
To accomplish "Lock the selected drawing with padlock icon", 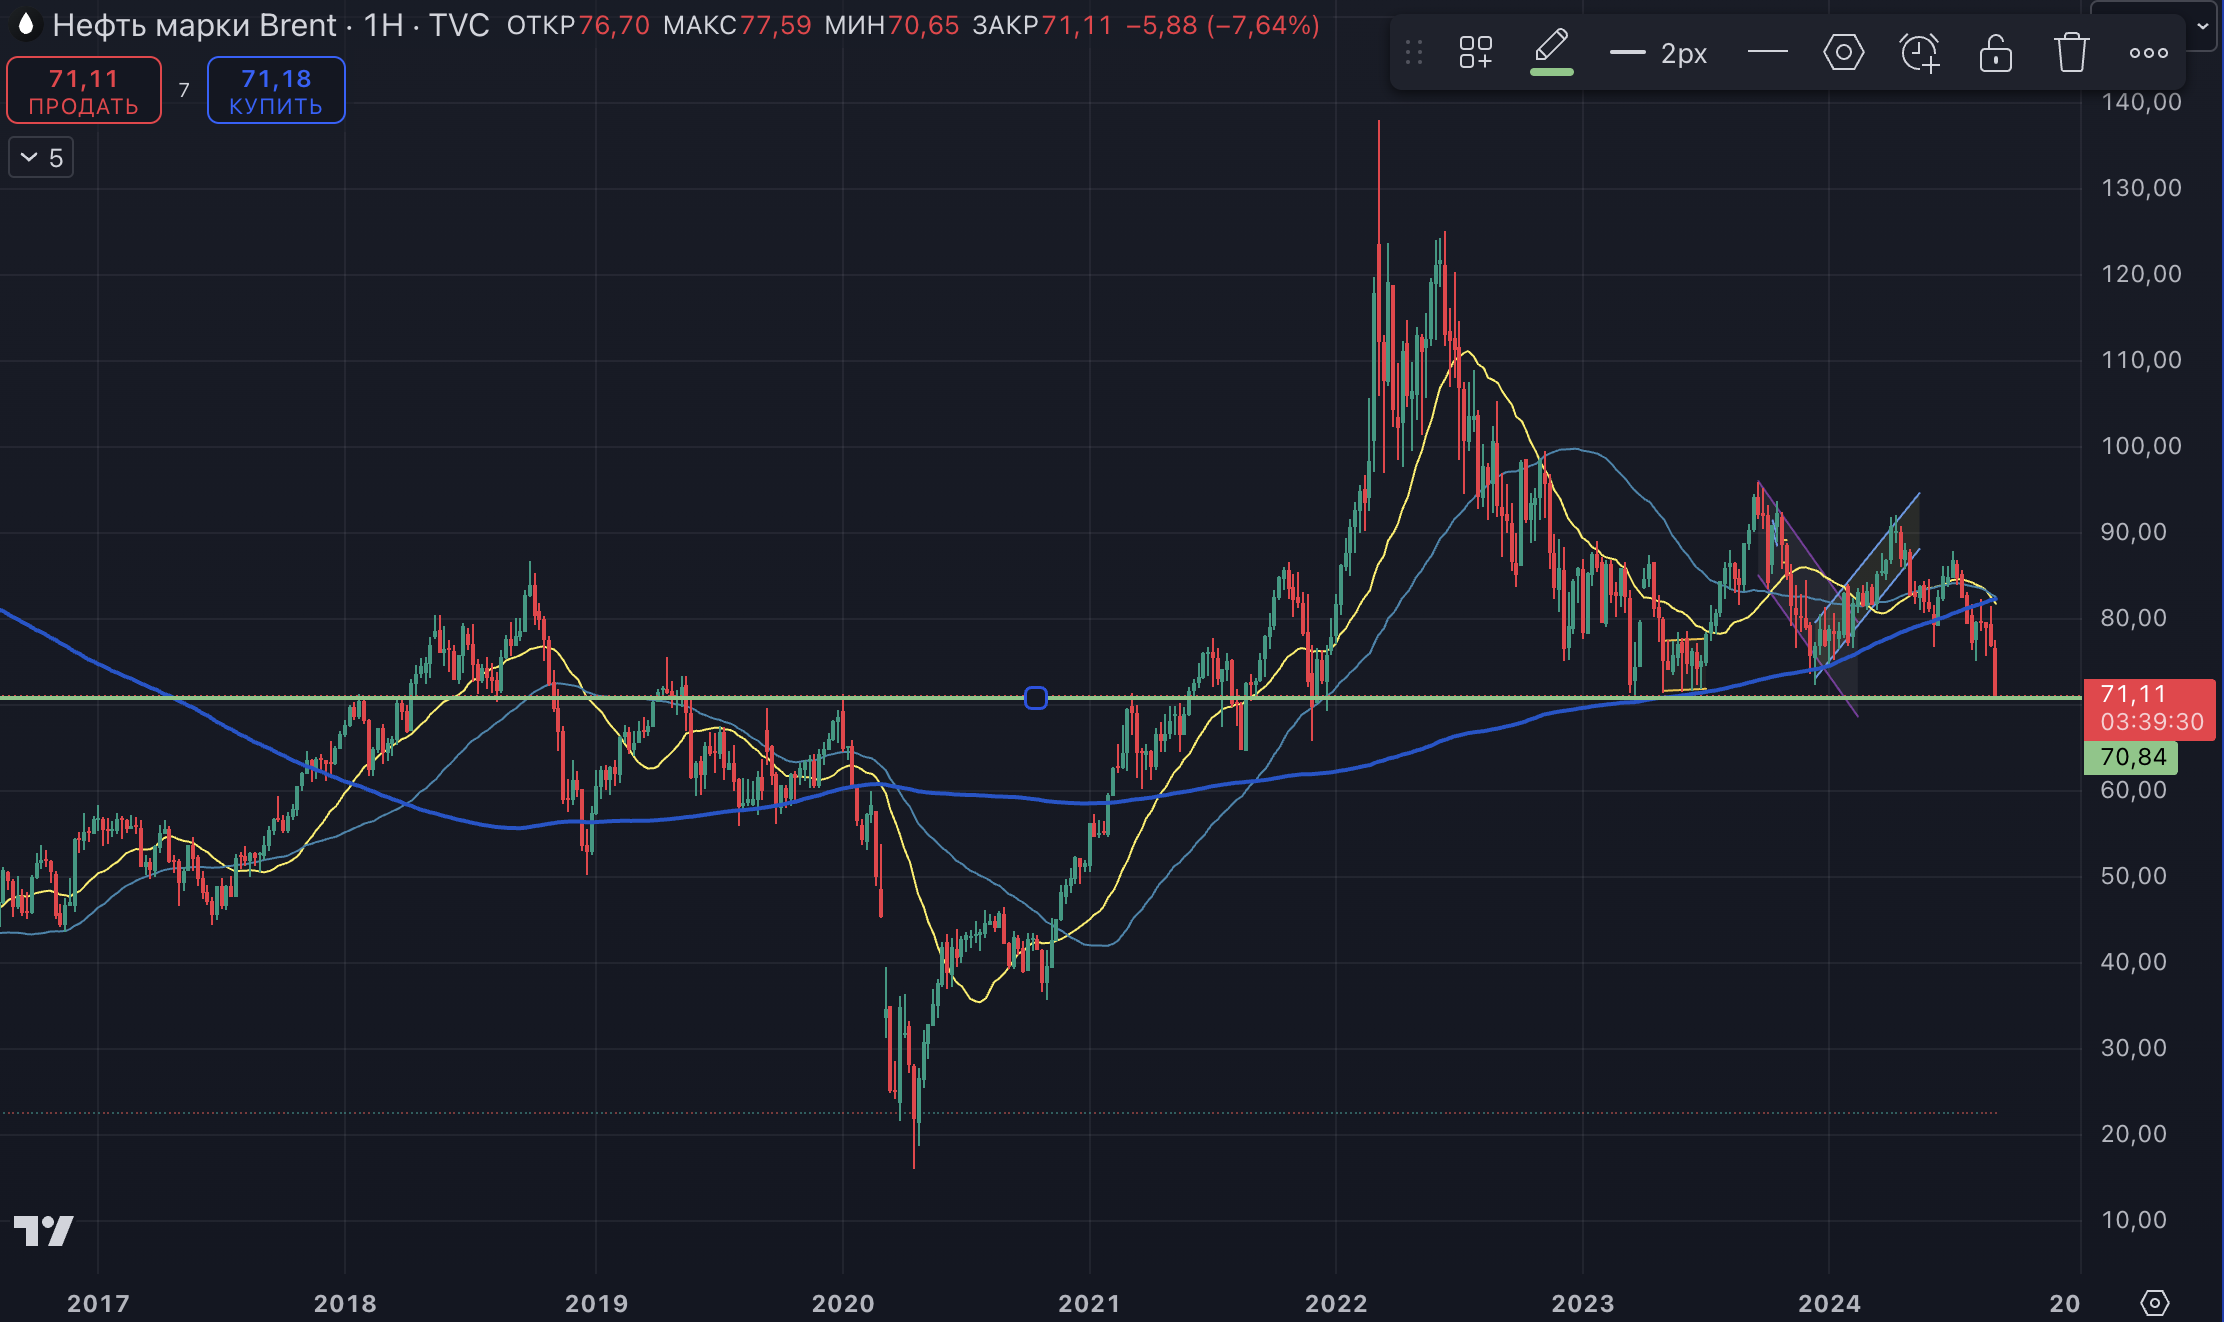I will [x=1995, y=52].
